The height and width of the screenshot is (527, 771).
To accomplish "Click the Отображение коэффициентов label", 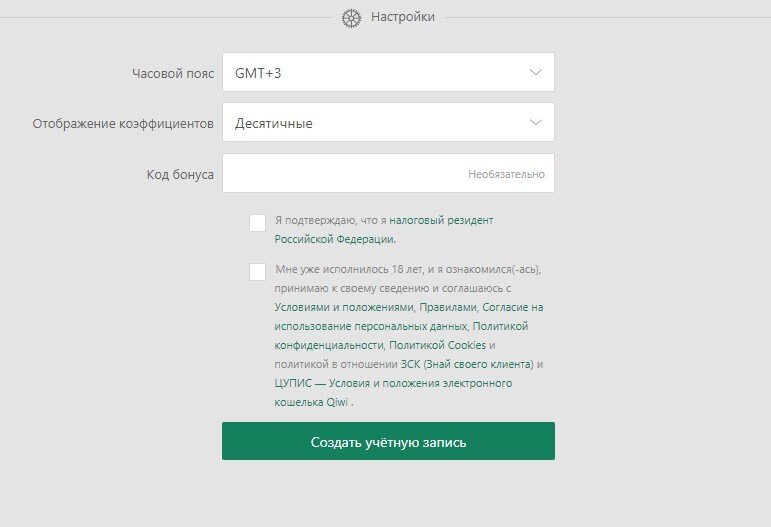I will click(x=123, y=124).
